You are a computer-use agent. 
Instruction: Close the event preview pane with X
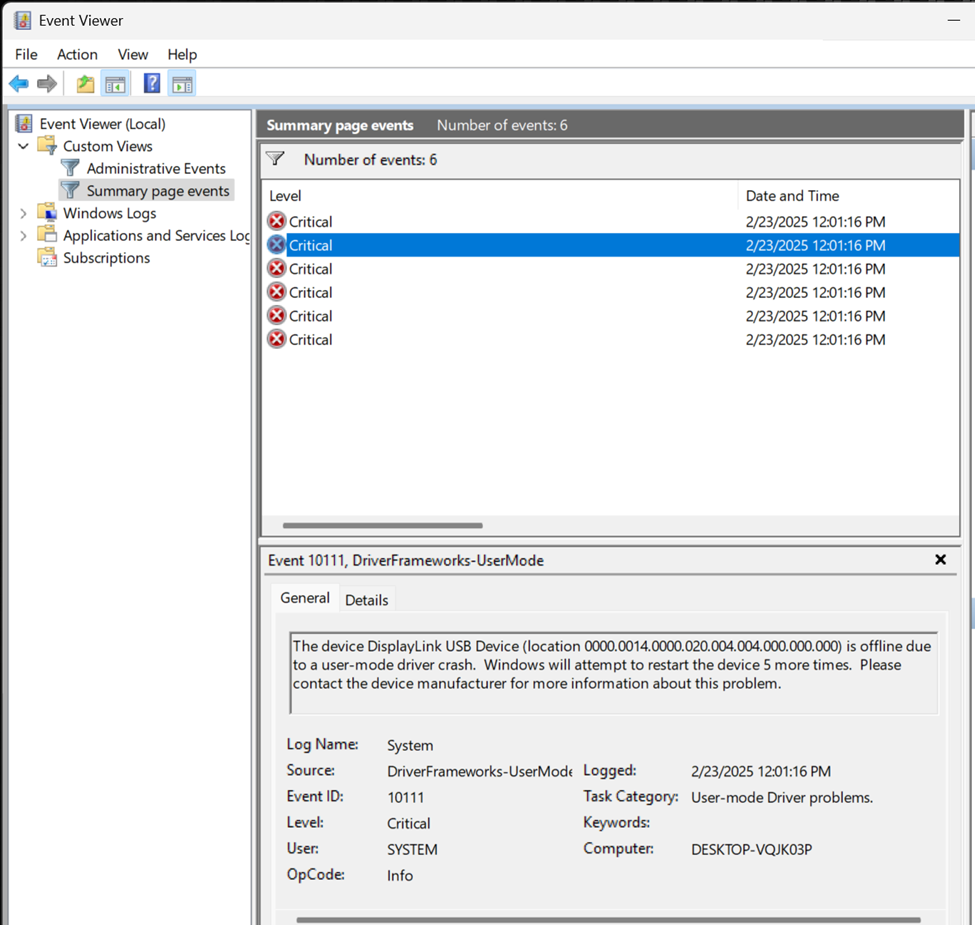pyautogui.click(x=940, y=559)
